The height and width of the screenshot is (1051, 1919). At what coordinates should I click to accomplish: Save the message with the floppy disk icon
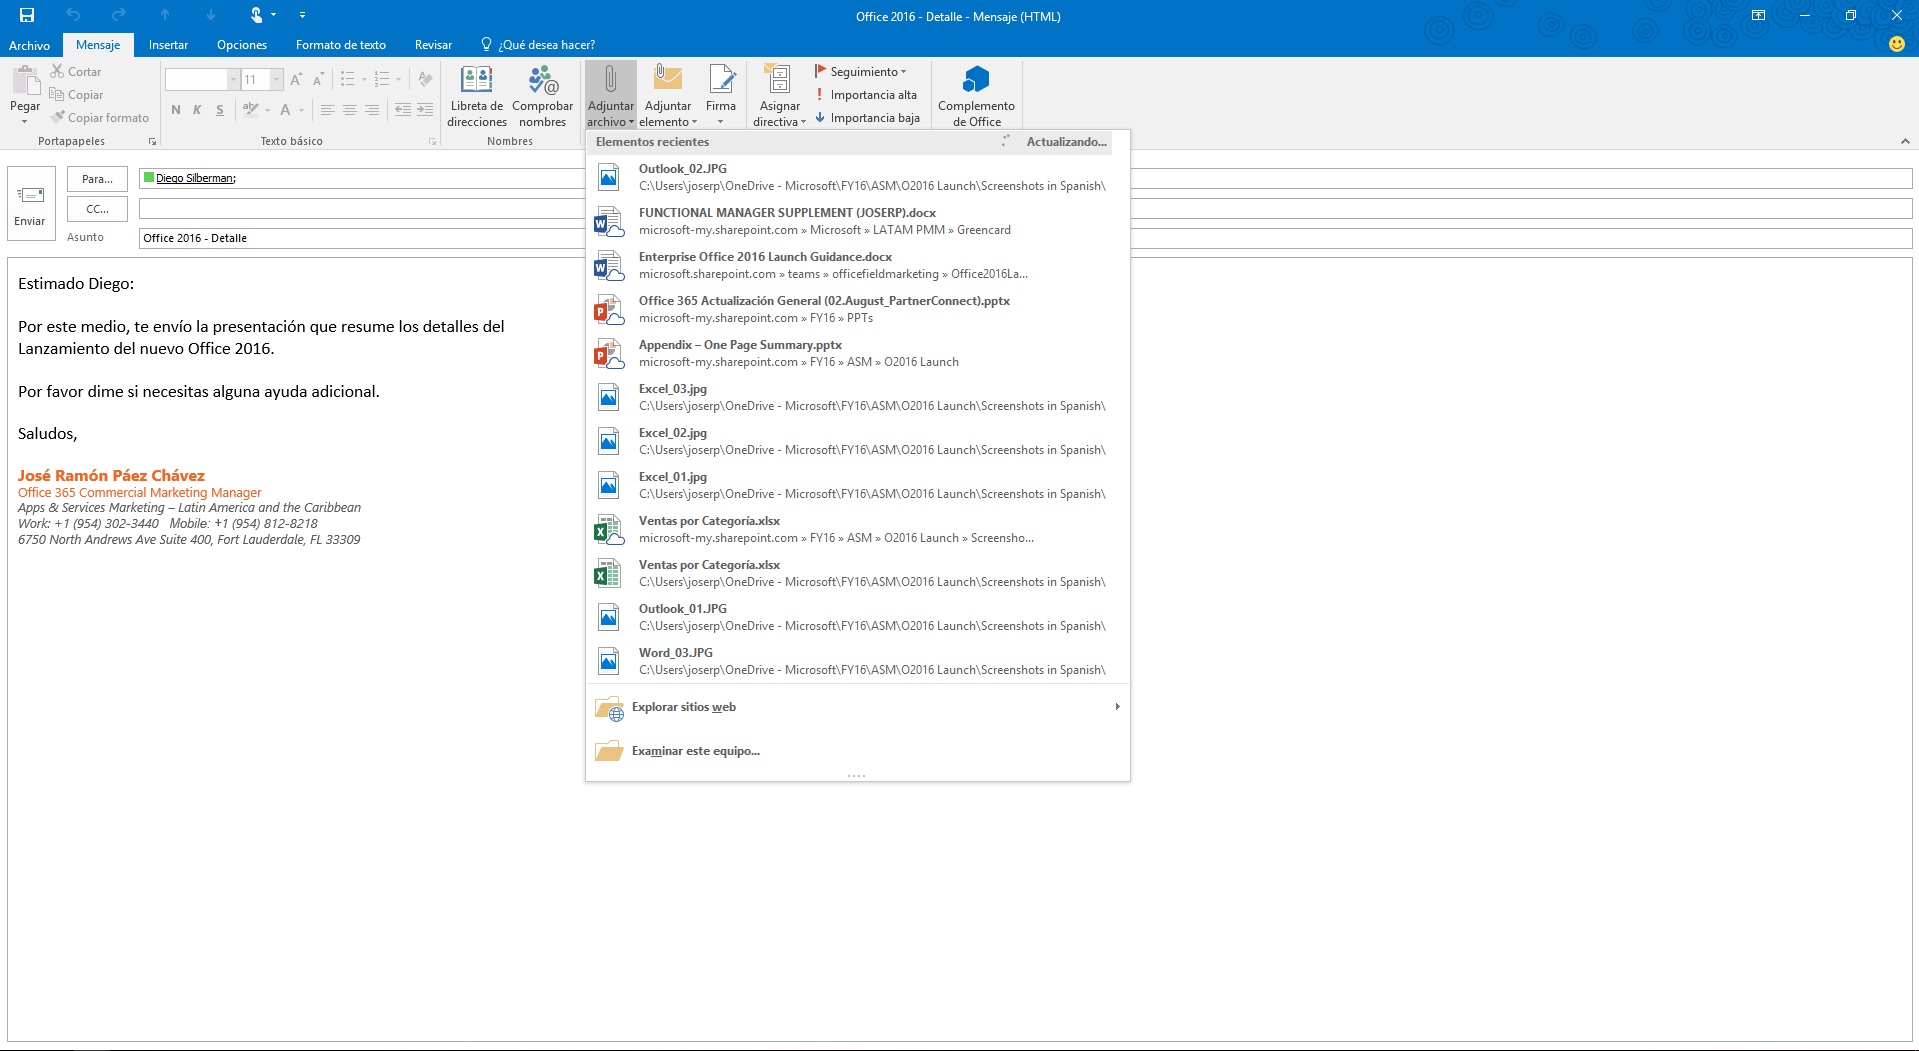(27, 15)
